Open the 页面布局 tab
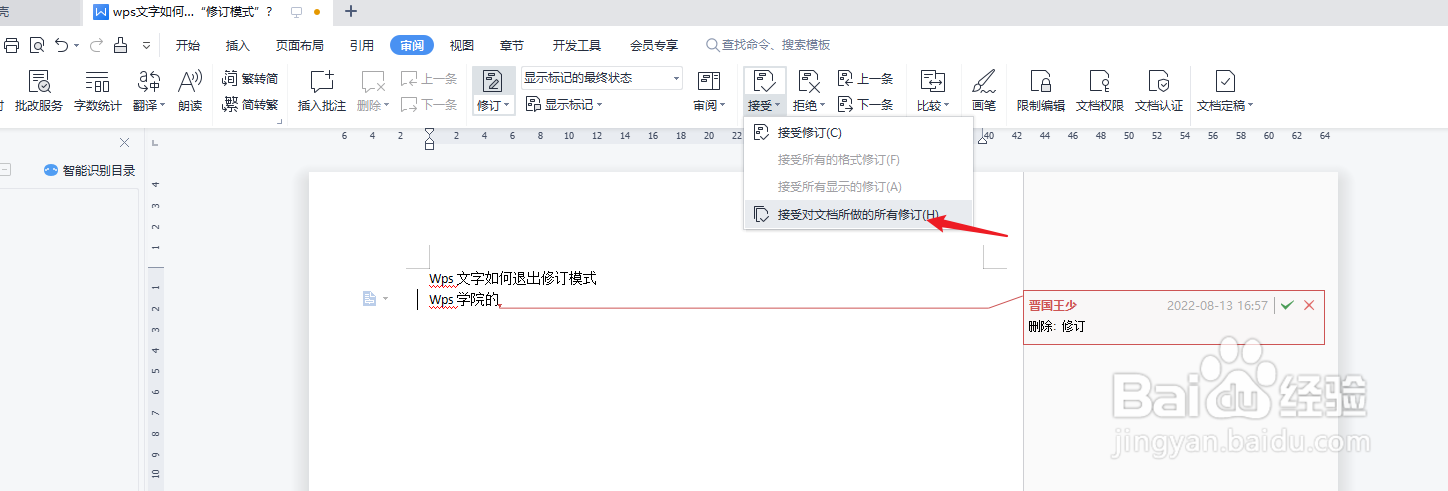The width and height of the screenshot is (1448, 491). [x=300, y=45]
